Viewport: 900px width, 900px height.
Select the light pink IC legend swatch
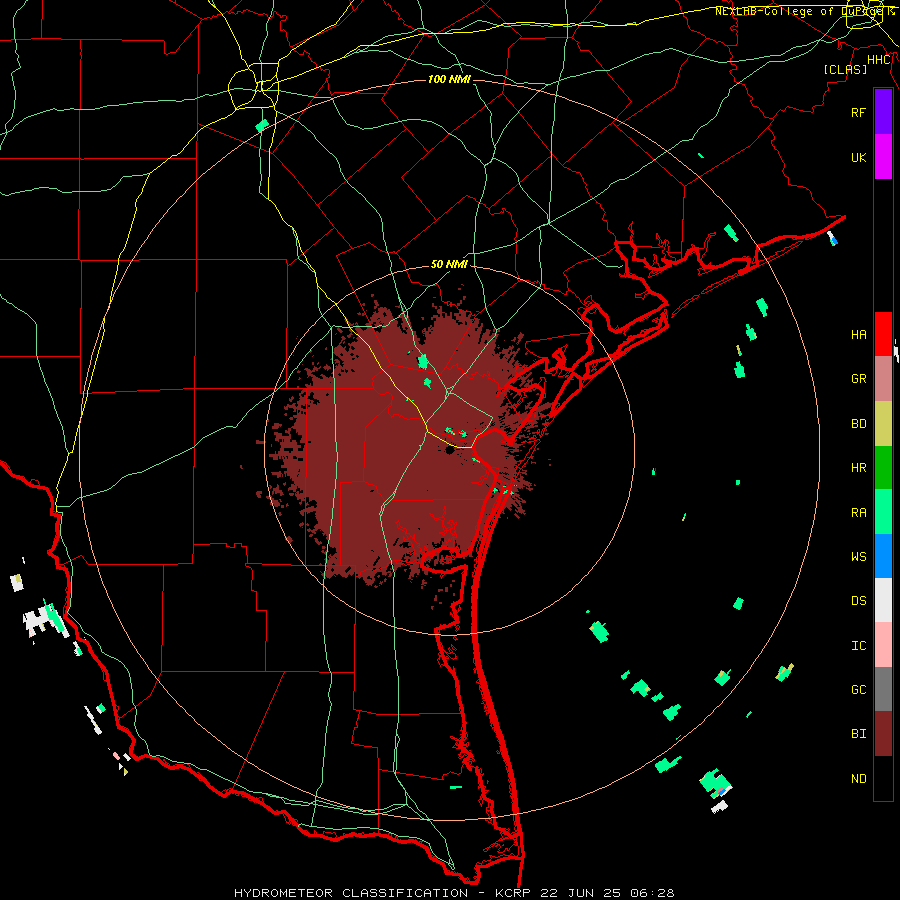883,645
